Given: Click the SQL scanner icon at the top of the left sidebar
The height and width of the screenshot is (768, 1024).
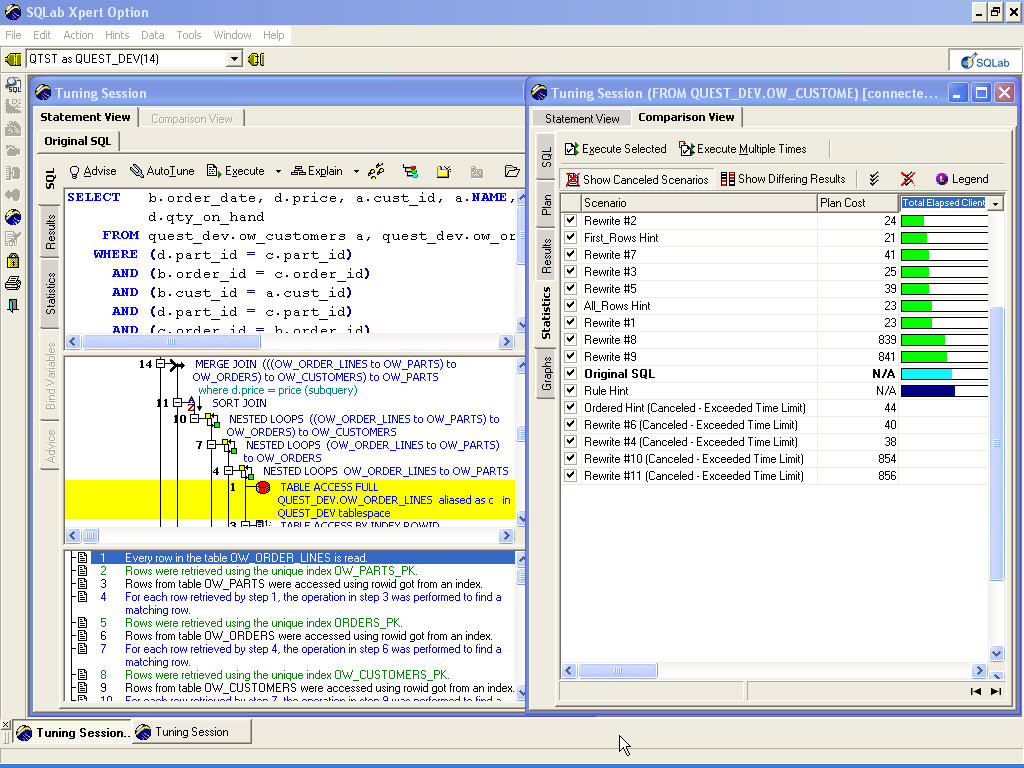Looking at the screenshot, I should point(13,84).
